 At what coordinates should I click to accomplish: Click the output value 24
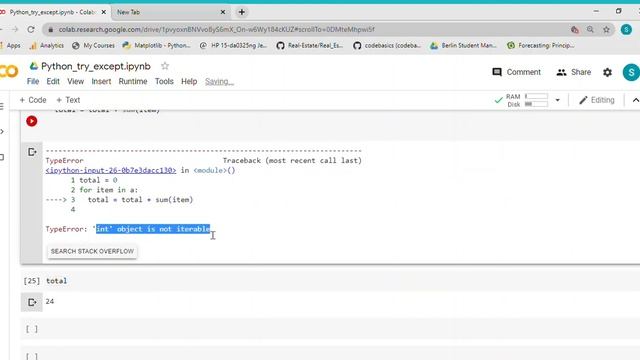coord(50,301)
